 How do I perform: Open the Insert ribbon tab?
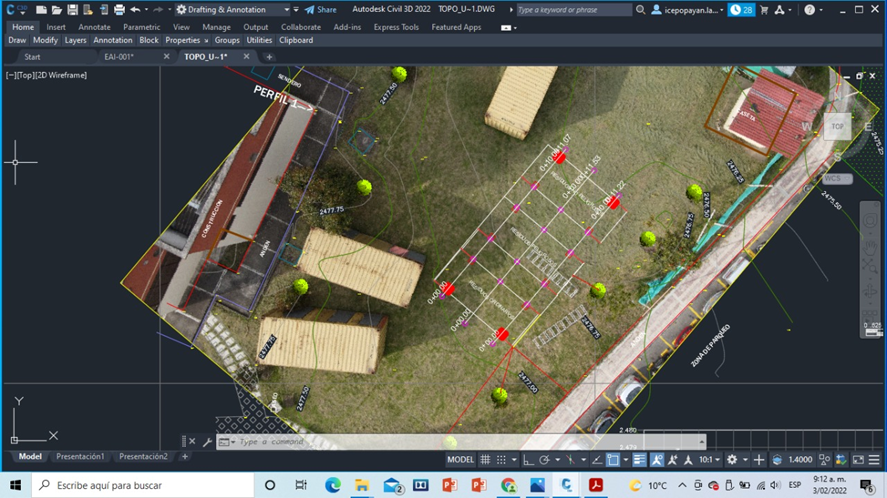pos(56,27)
